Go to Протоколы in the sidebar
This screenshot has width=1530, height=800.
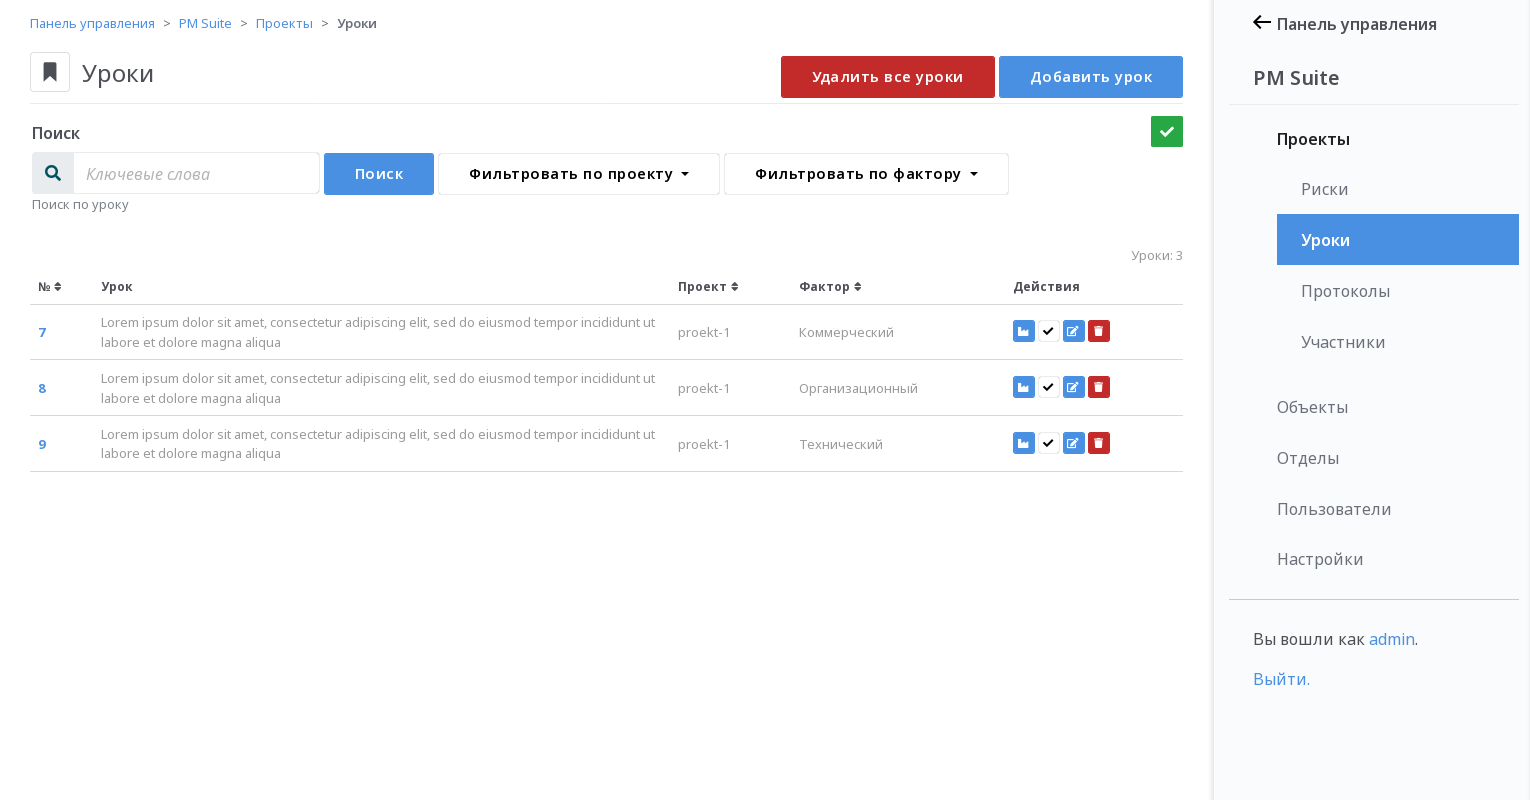pos(1398,291)
